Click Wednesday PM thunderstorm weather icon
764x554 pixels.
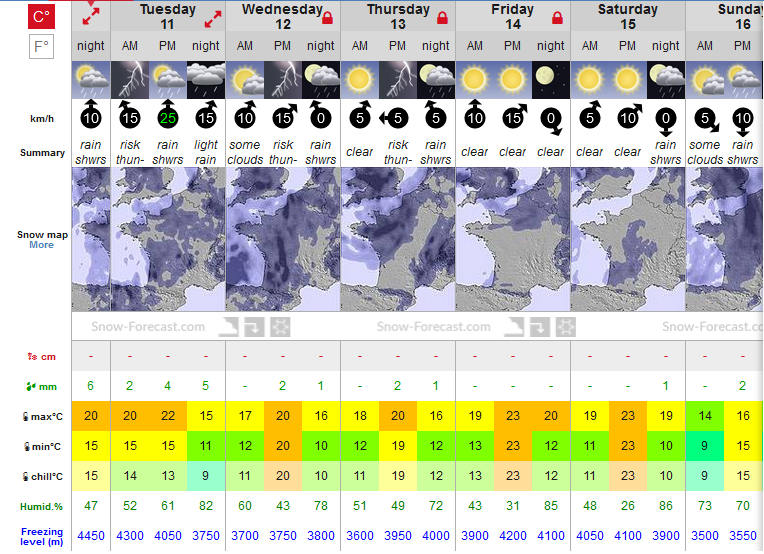pos(283,80)
